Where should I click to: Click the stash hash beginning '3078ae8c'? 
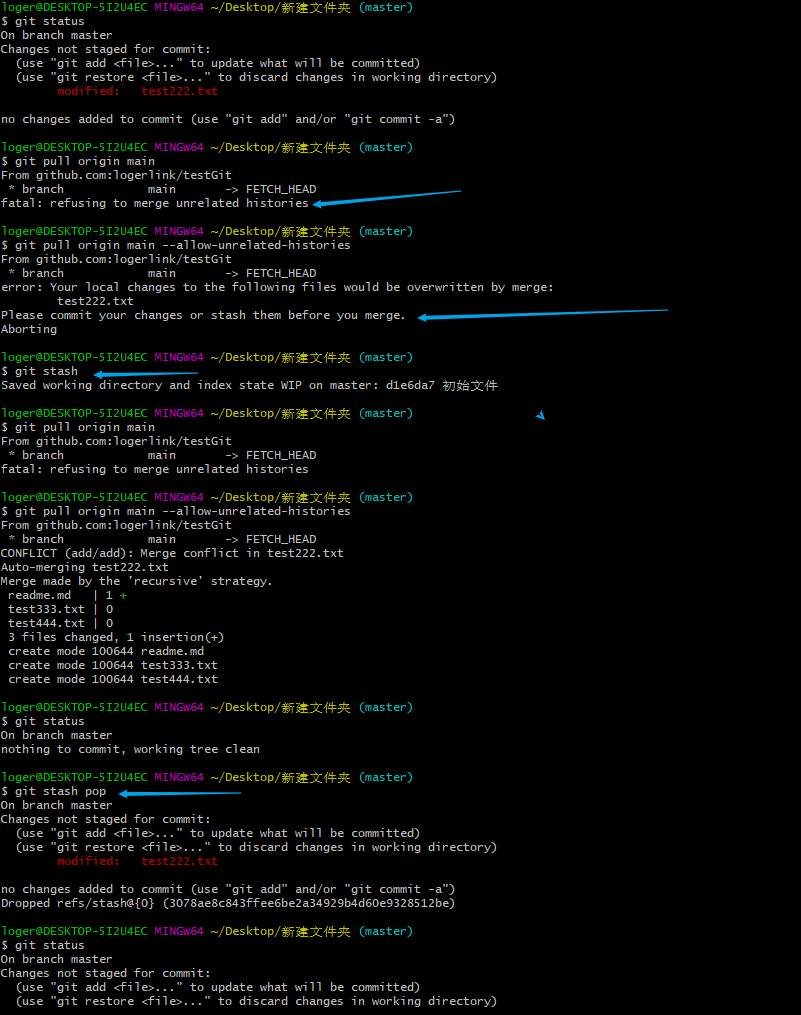click(310, 903)
